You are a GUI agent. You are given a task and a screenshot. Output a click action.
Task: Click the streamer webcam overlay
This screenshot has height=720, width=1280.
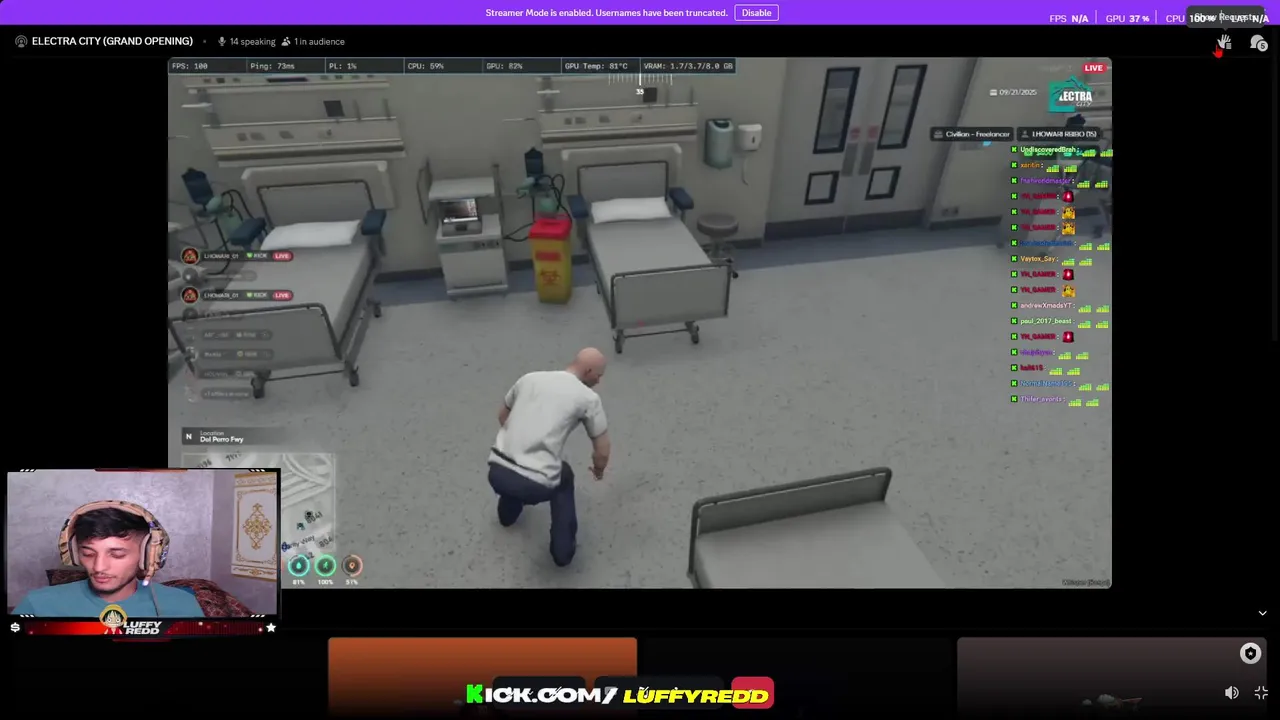point(143,542)
